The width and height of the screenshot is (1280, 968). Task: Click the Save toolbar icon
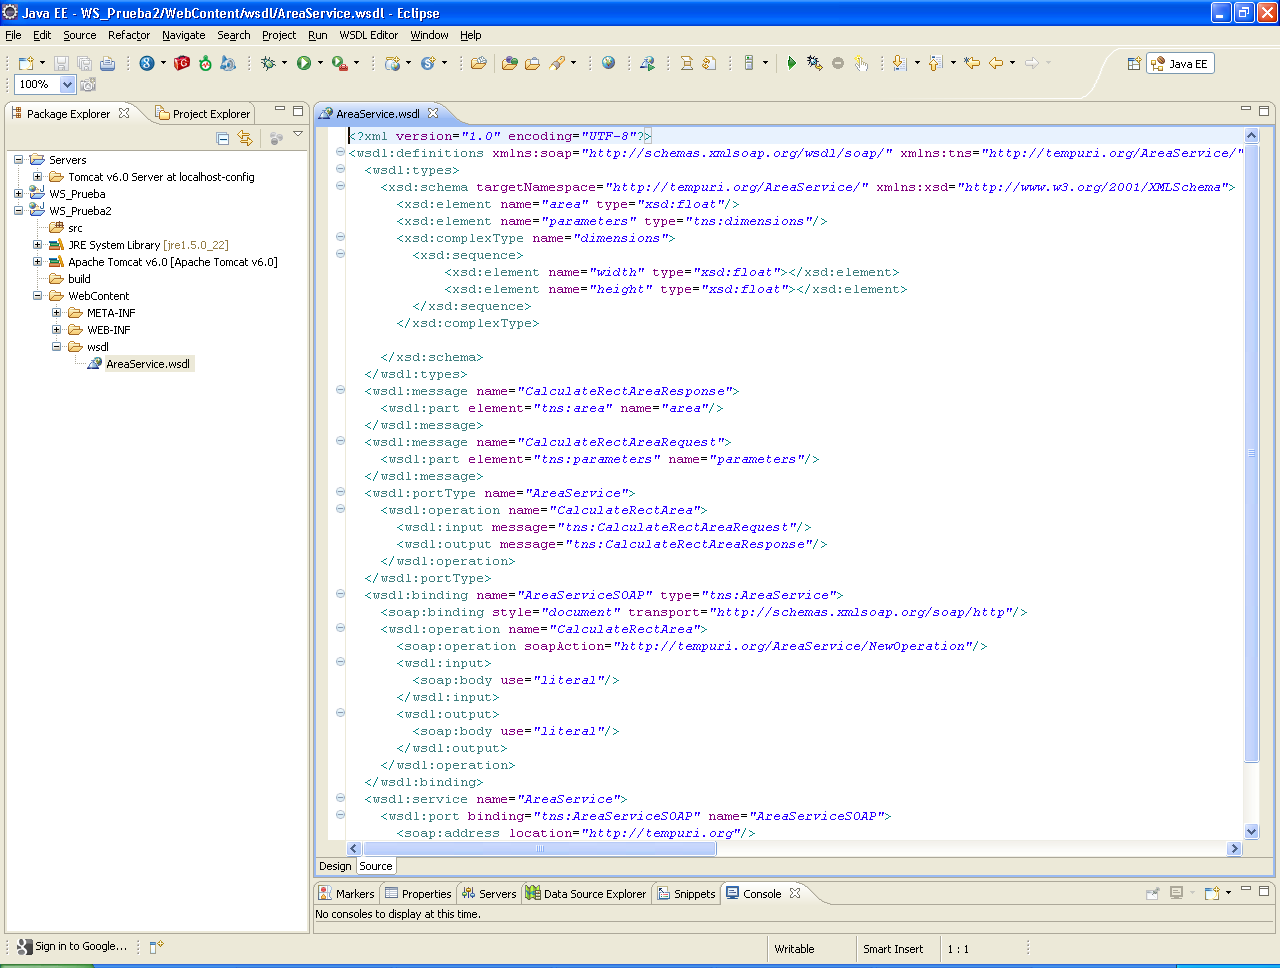tap(61, 63)
